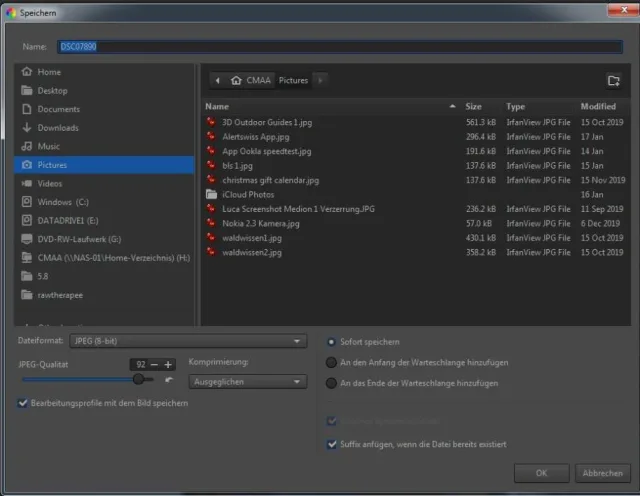Open the iCloud Photos folder
Viewport: 640px width, 496px height.
tap(248, 194)
